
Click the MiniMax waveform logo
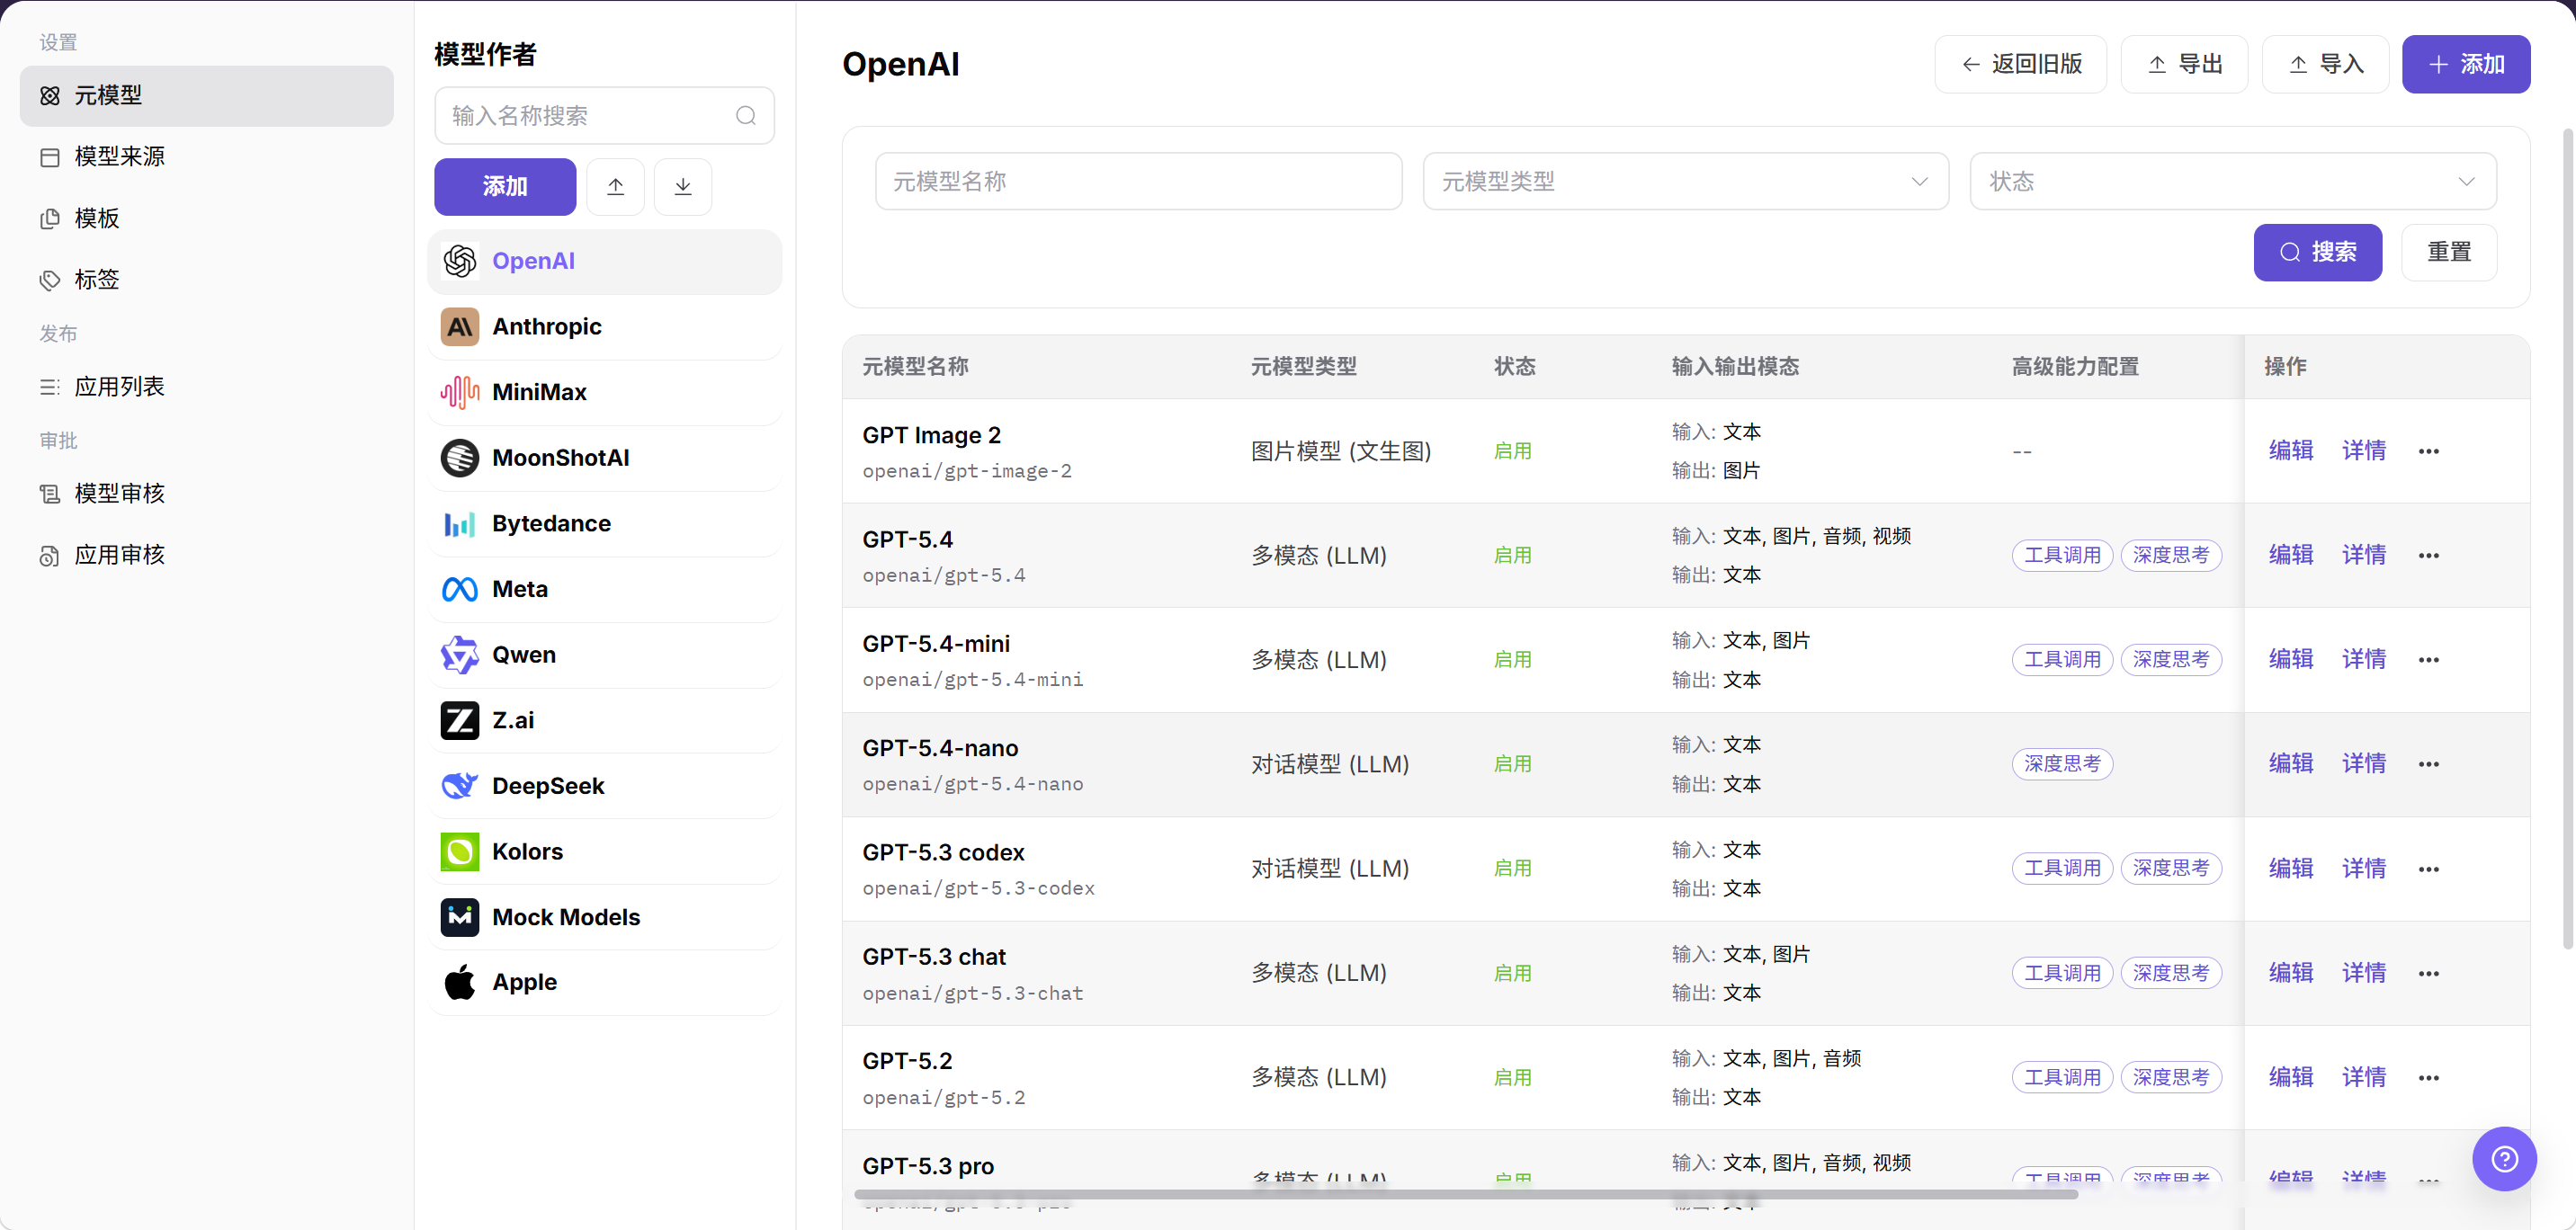click(x=460, y=392)
